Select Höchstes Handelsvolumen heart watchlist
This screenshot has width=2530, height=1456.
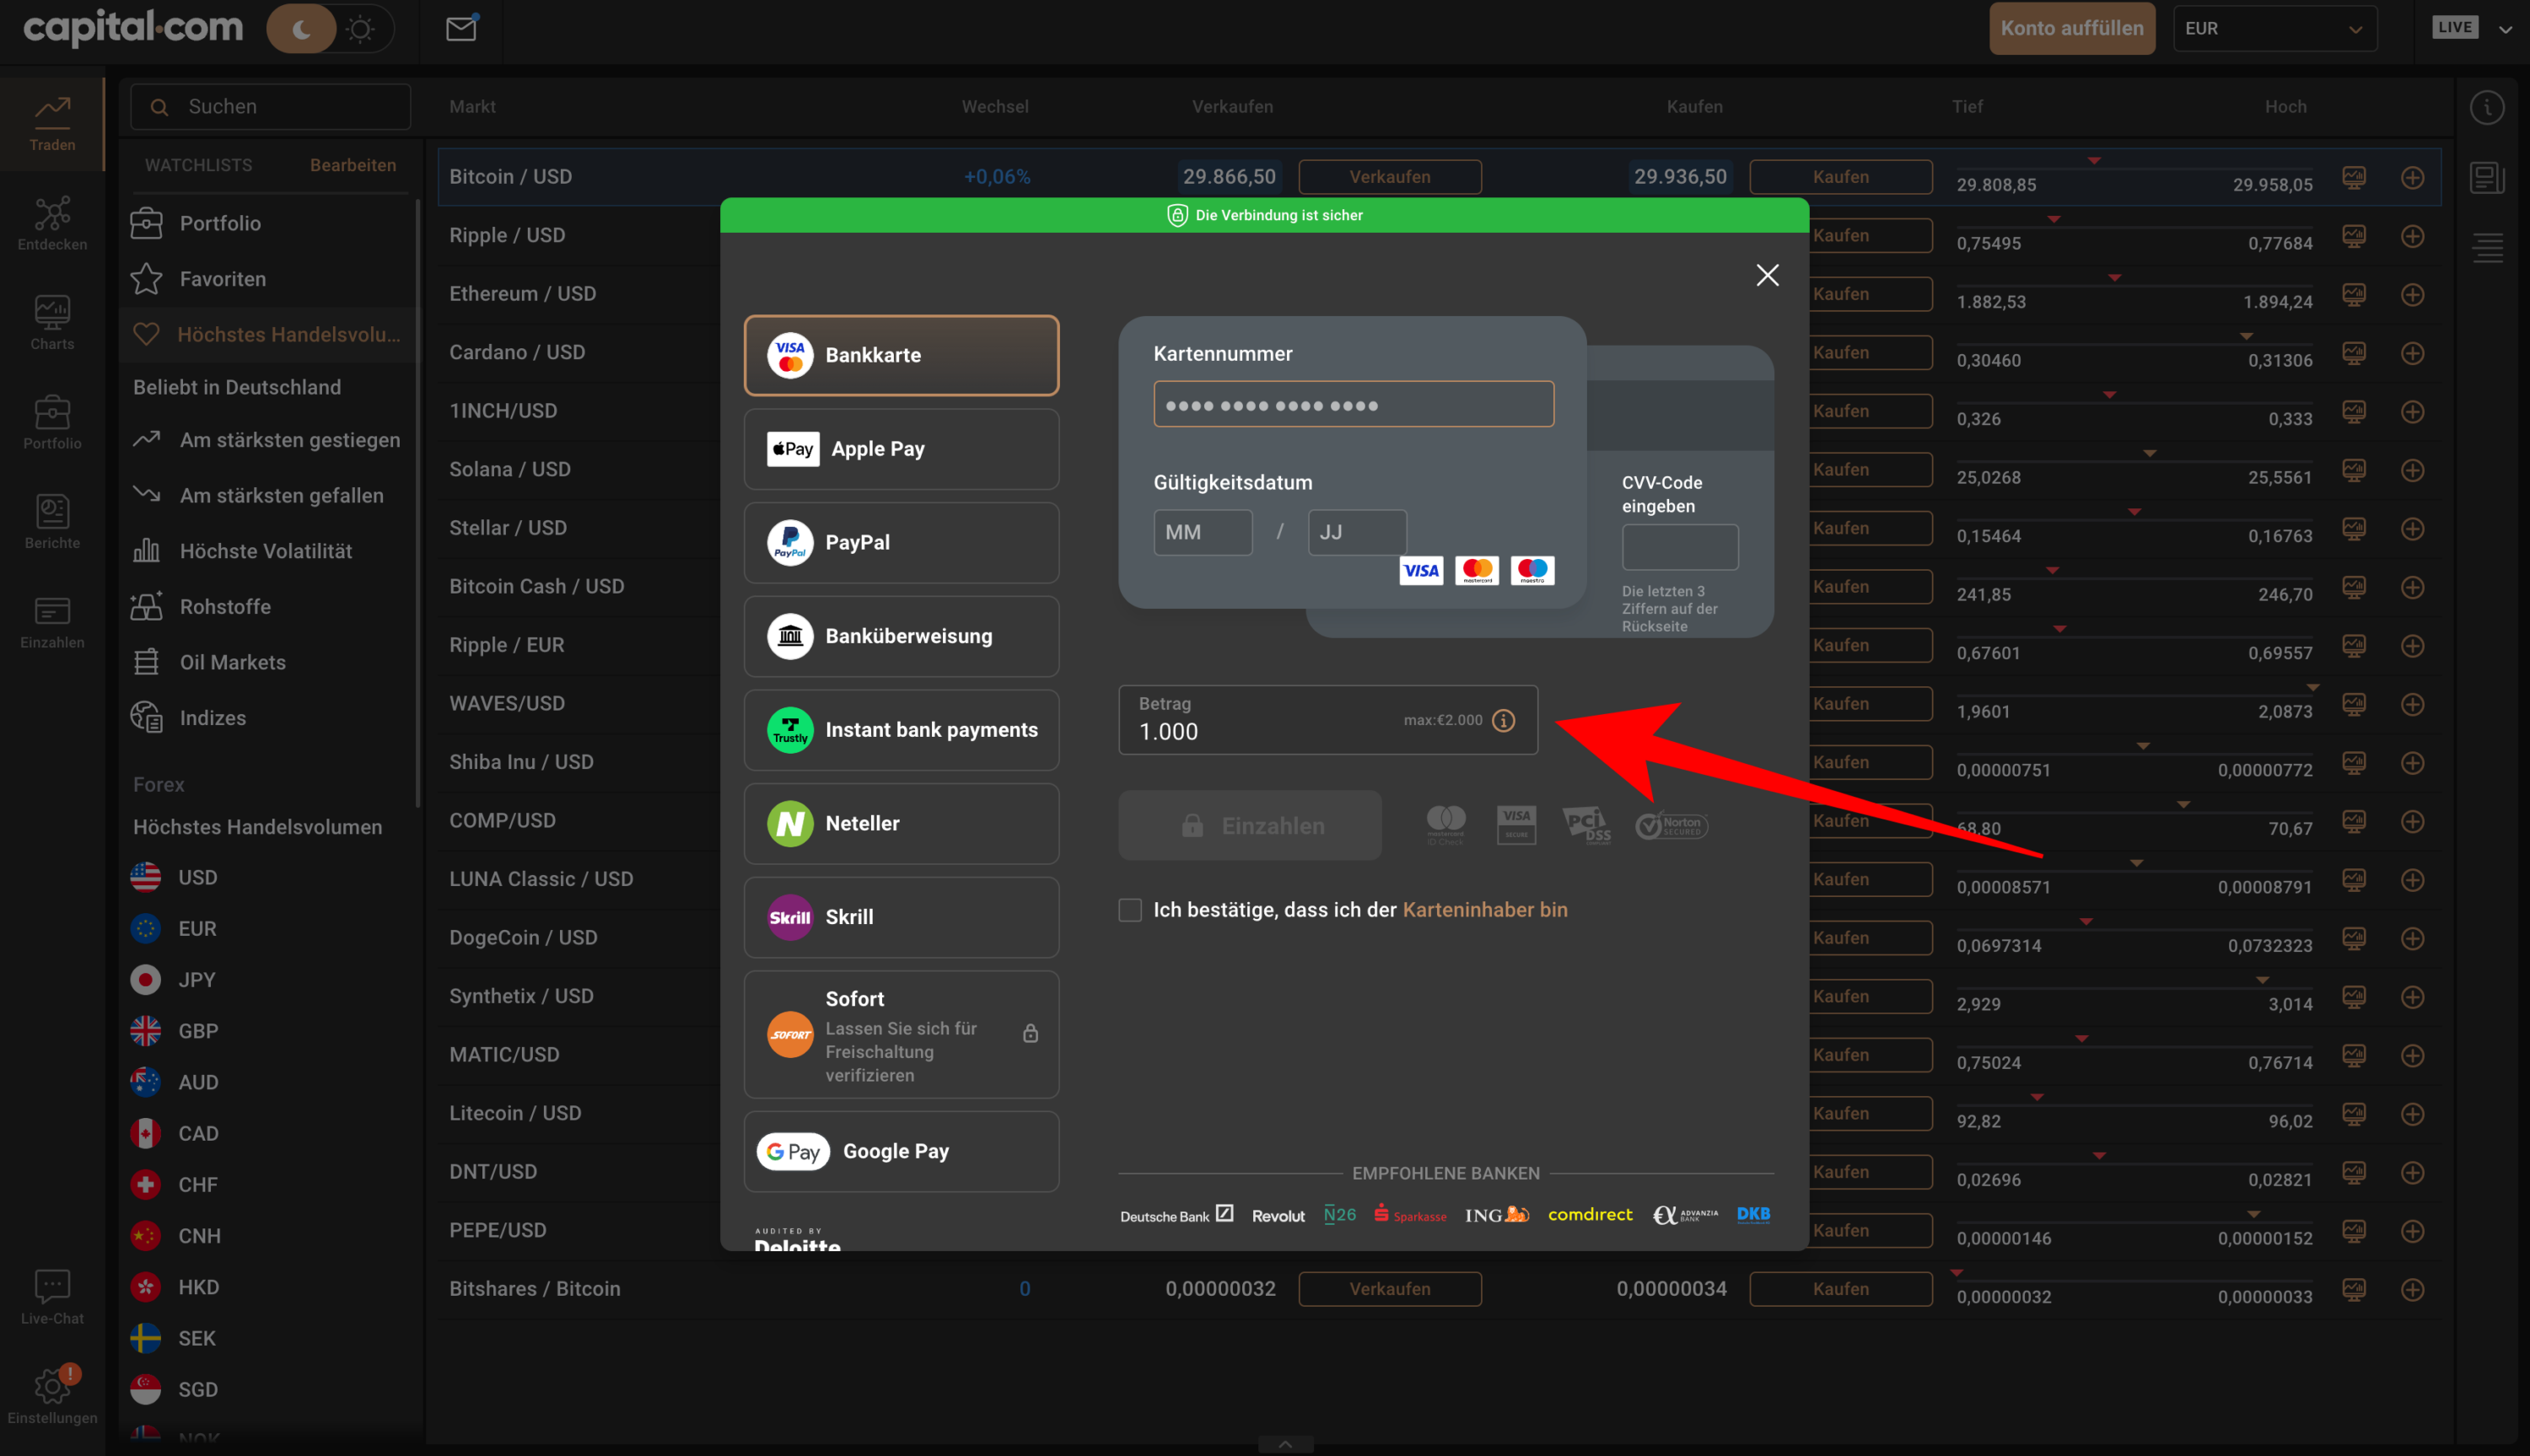(268, 334)
